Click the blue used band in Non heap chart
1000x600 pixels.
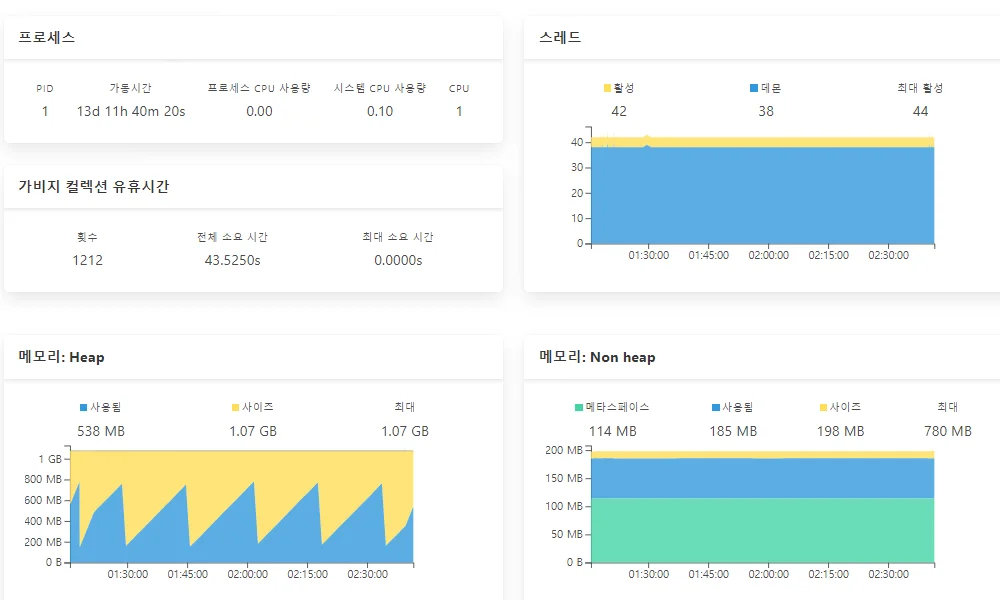763,478
